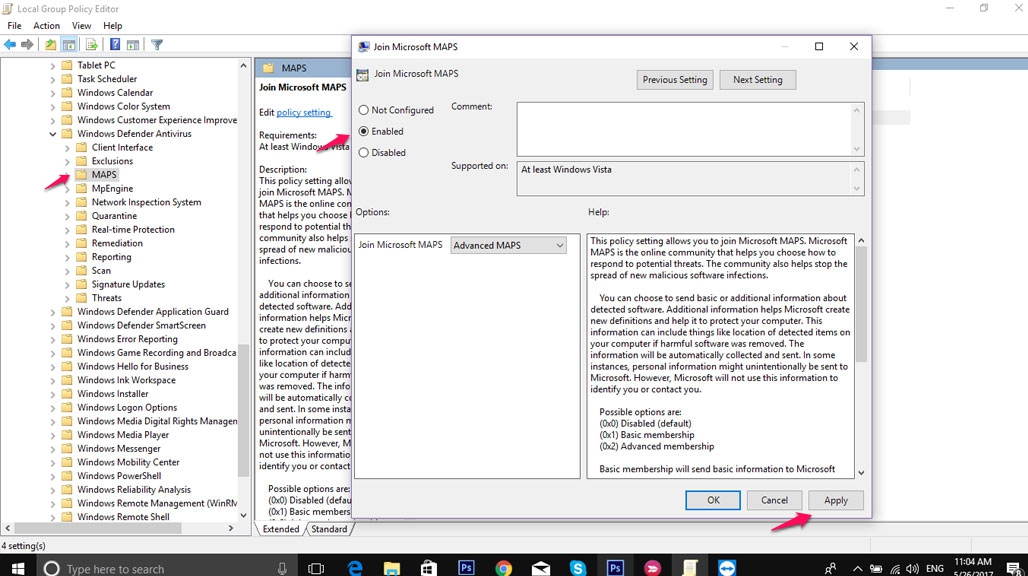This screenshot has width=1028, height=576.
Task: Switch to the Standard tab
Action: coord(329,529)
